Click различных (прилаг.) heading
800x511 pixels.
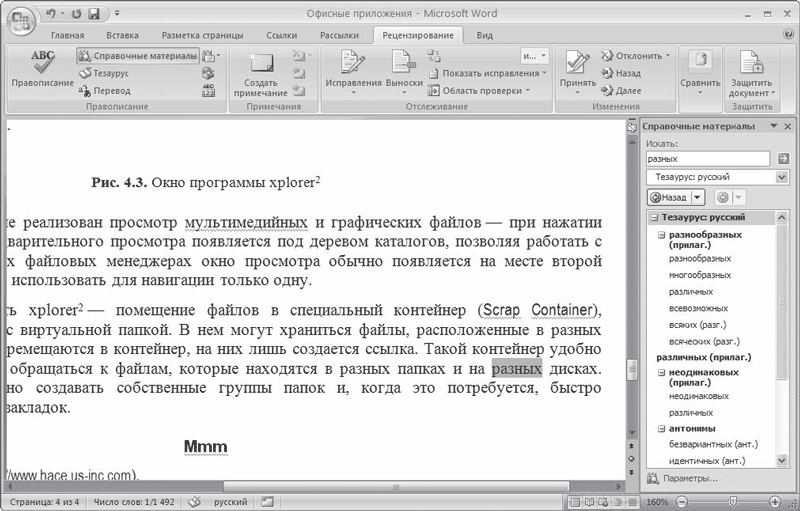coord(704,357)
